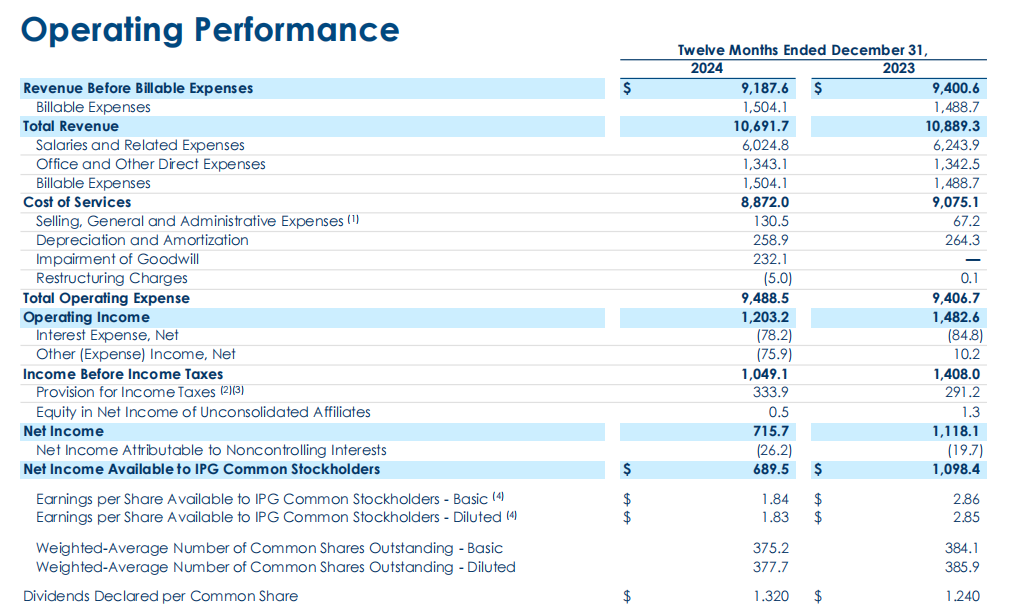Select 2024 Total Revenue value 10,691.7
1010x612 pixels.
[761, 126]
